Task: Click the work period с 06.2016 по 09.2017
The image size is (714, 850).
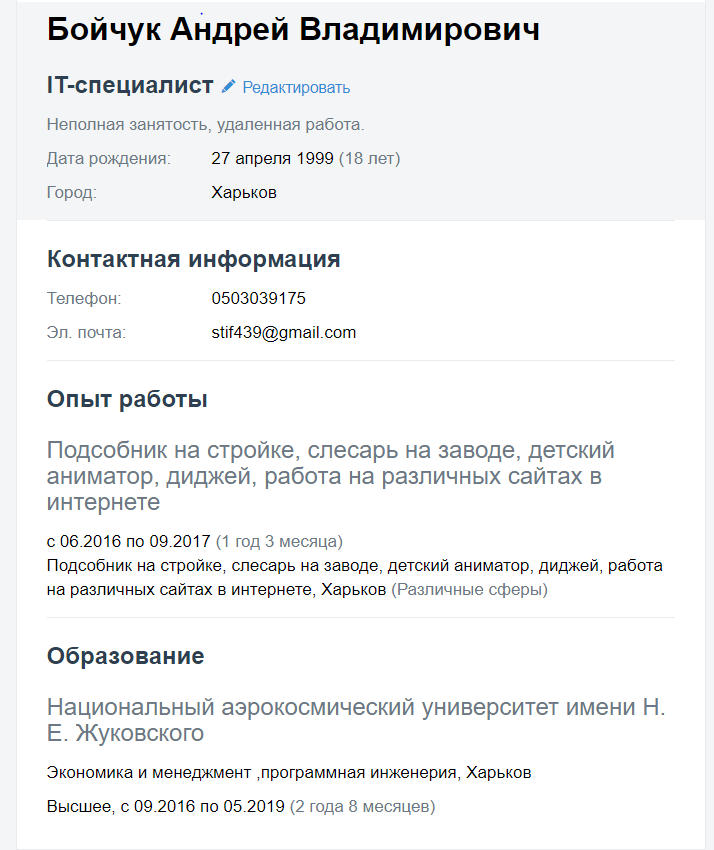Action: click(128, 541)
